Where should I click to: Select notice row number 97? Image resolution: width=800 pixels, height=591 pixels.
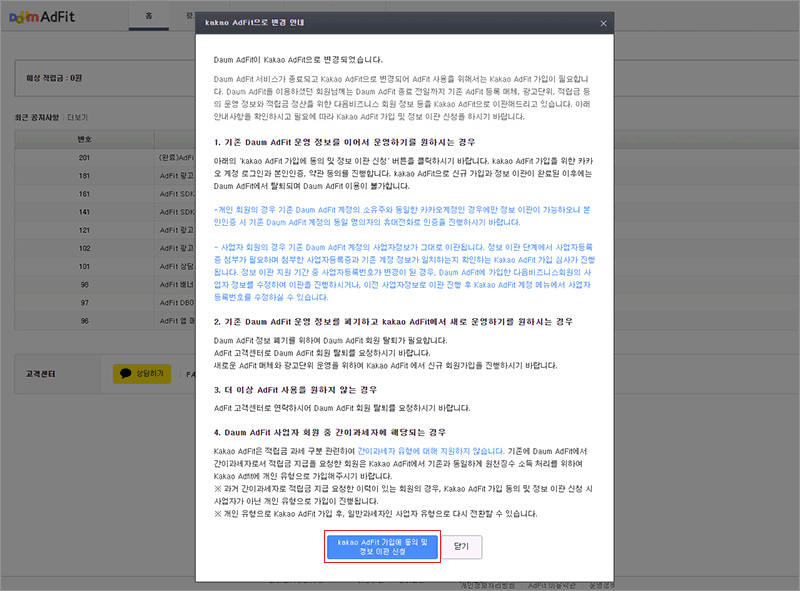tap(84, 303)
